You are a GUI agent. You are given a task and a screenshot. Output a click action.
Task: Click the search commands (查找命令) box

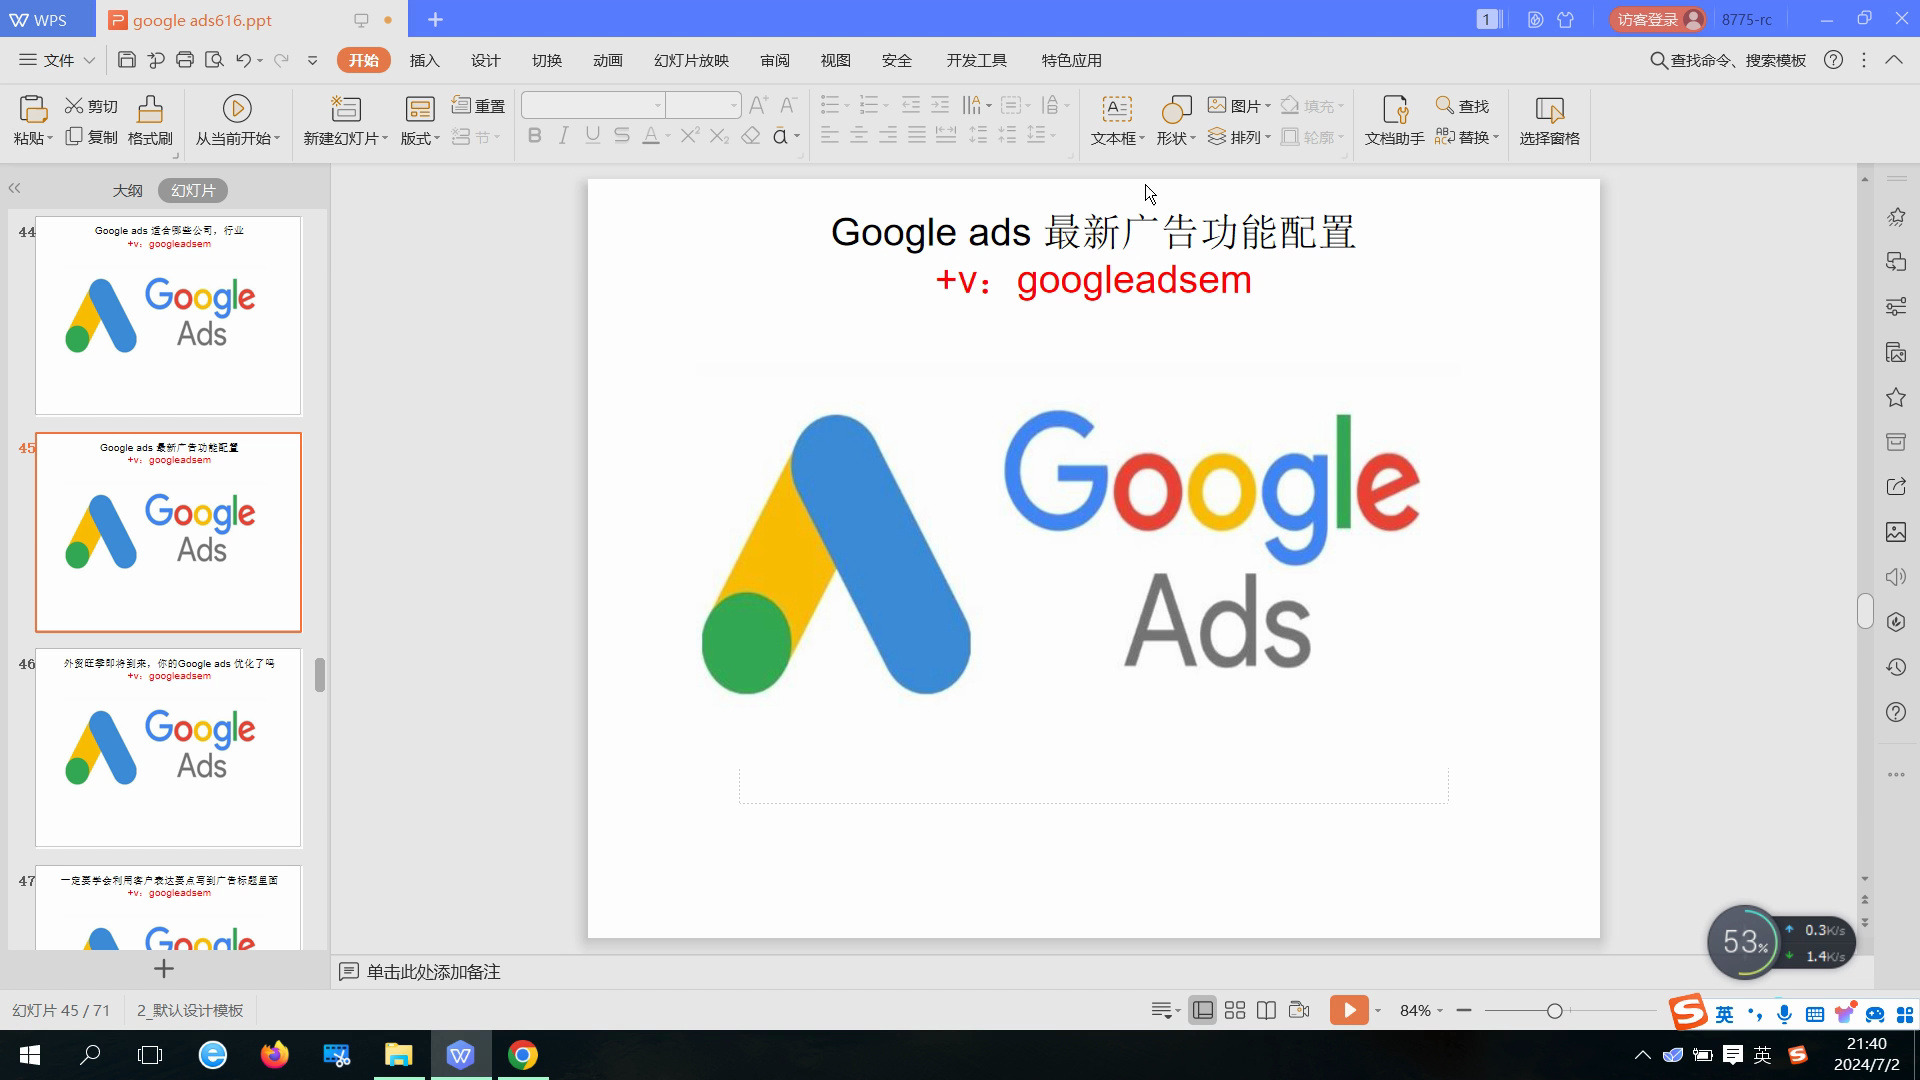[1728, 60]
